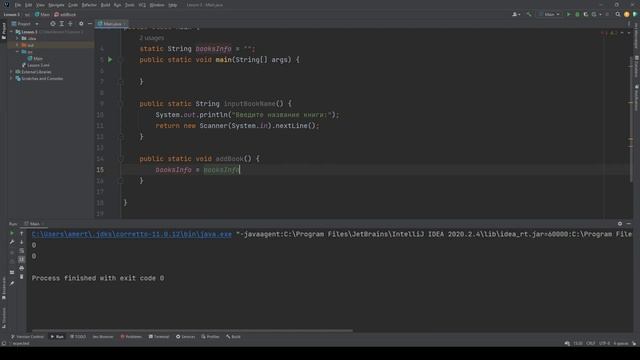Open the Code menu
640x360 pixels.
coord(73,5)
